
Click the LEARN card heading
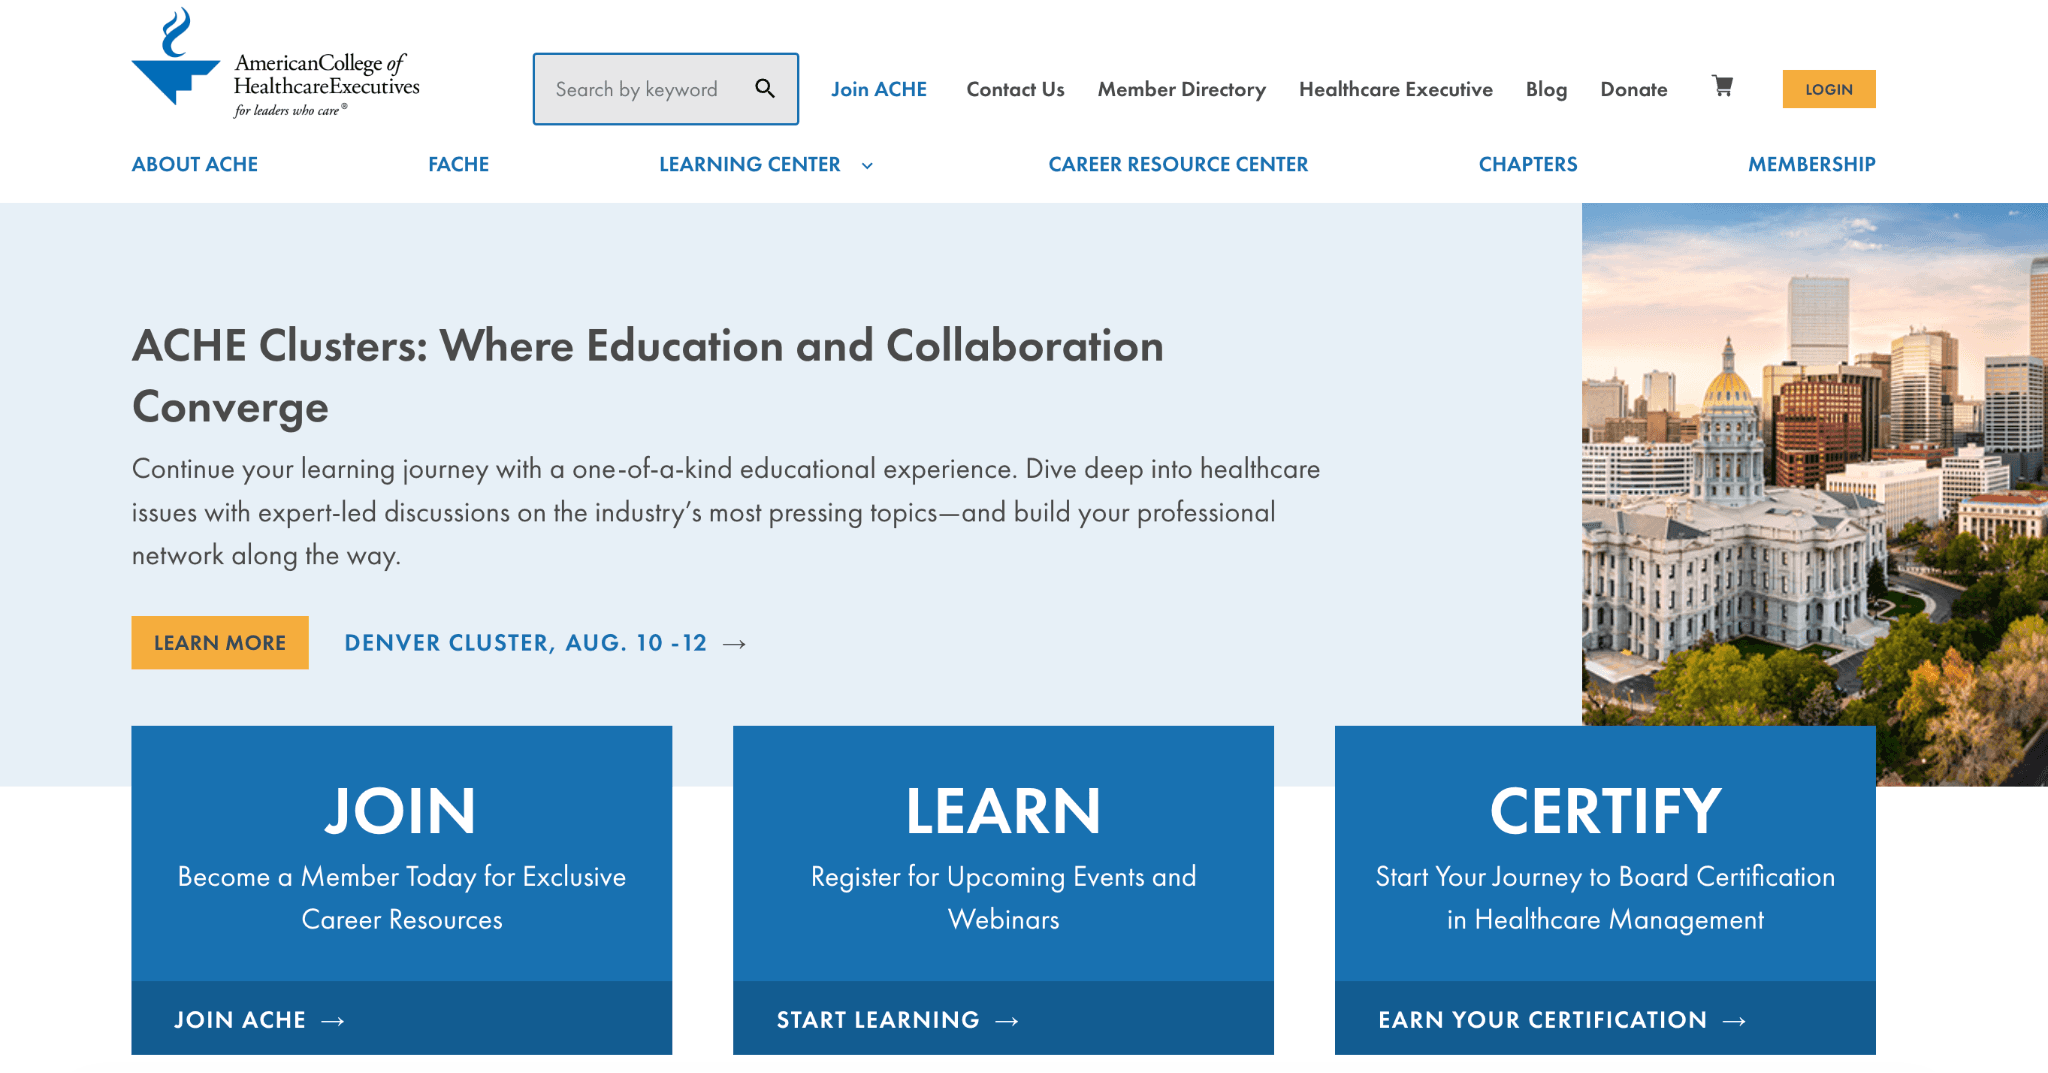1003,811
